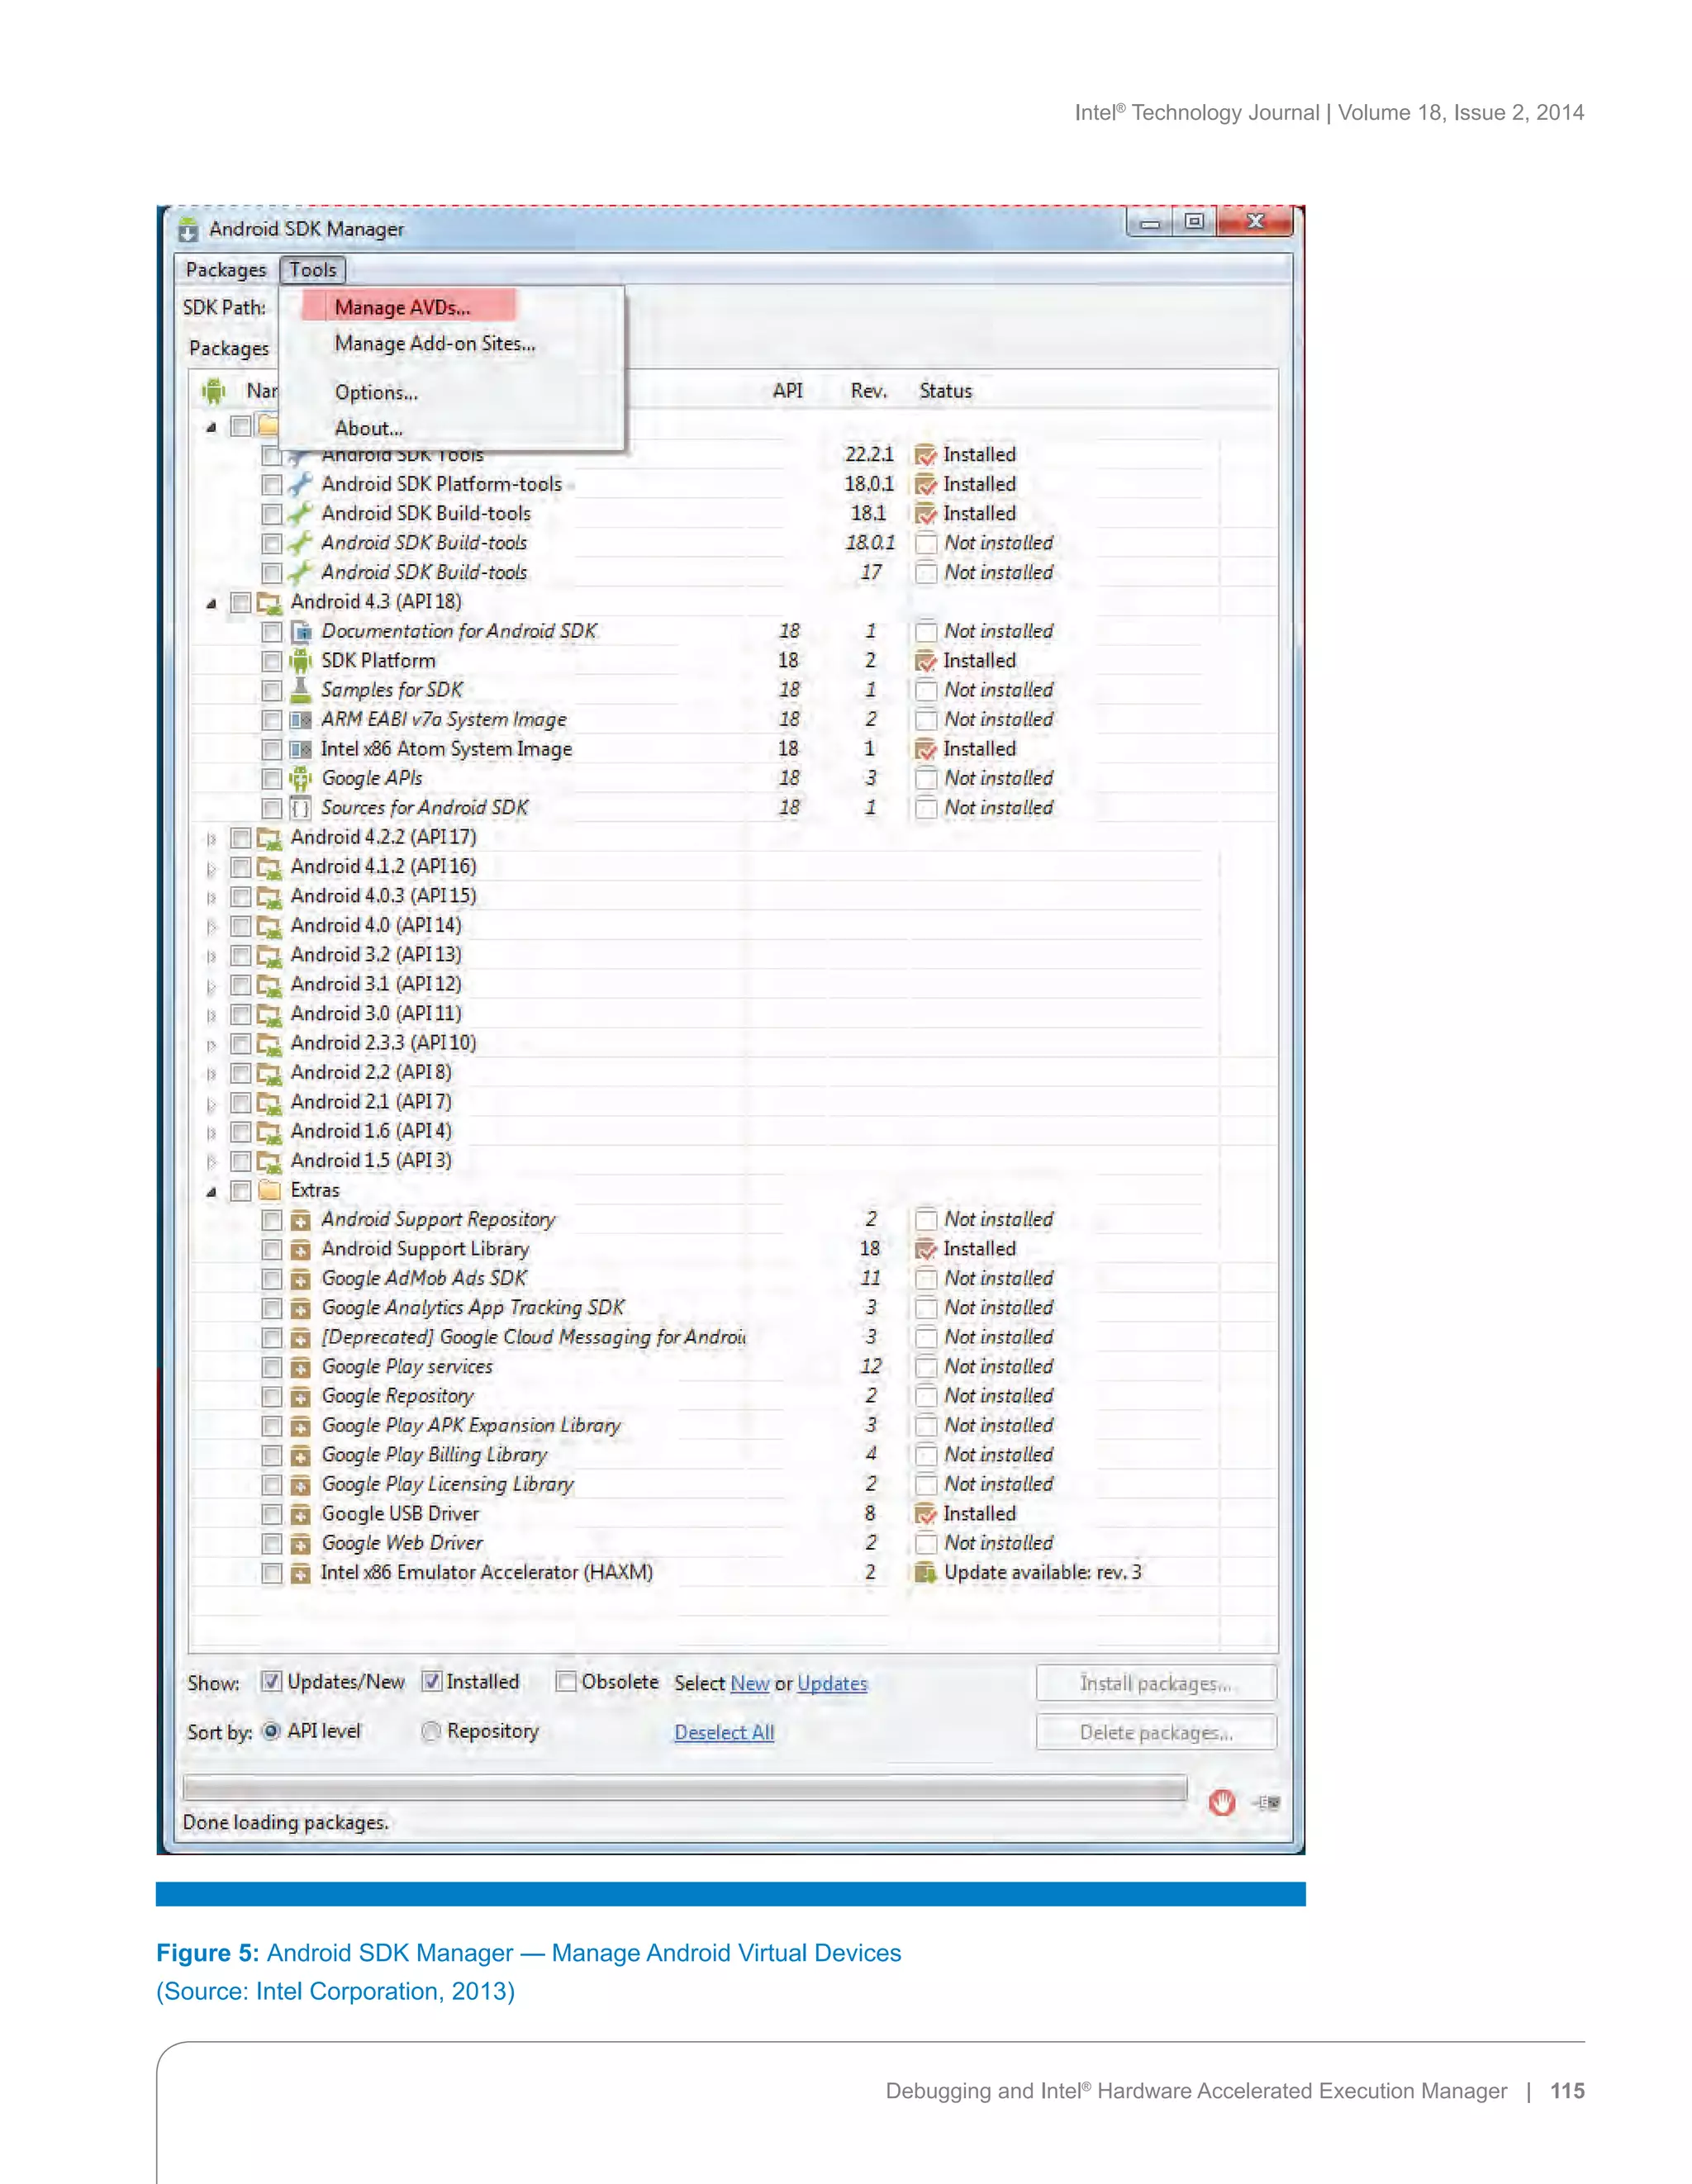
Task: Open About... from the Tools menu
Action: (369, 428)
